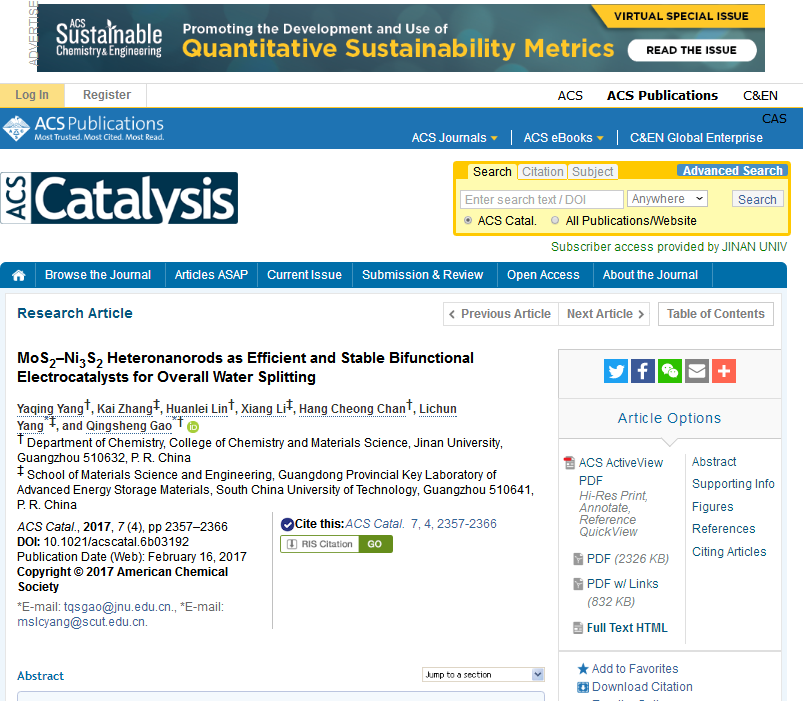Click the Log In button
Viewport: 803px width, 701px height.
[x=32, y=95]
